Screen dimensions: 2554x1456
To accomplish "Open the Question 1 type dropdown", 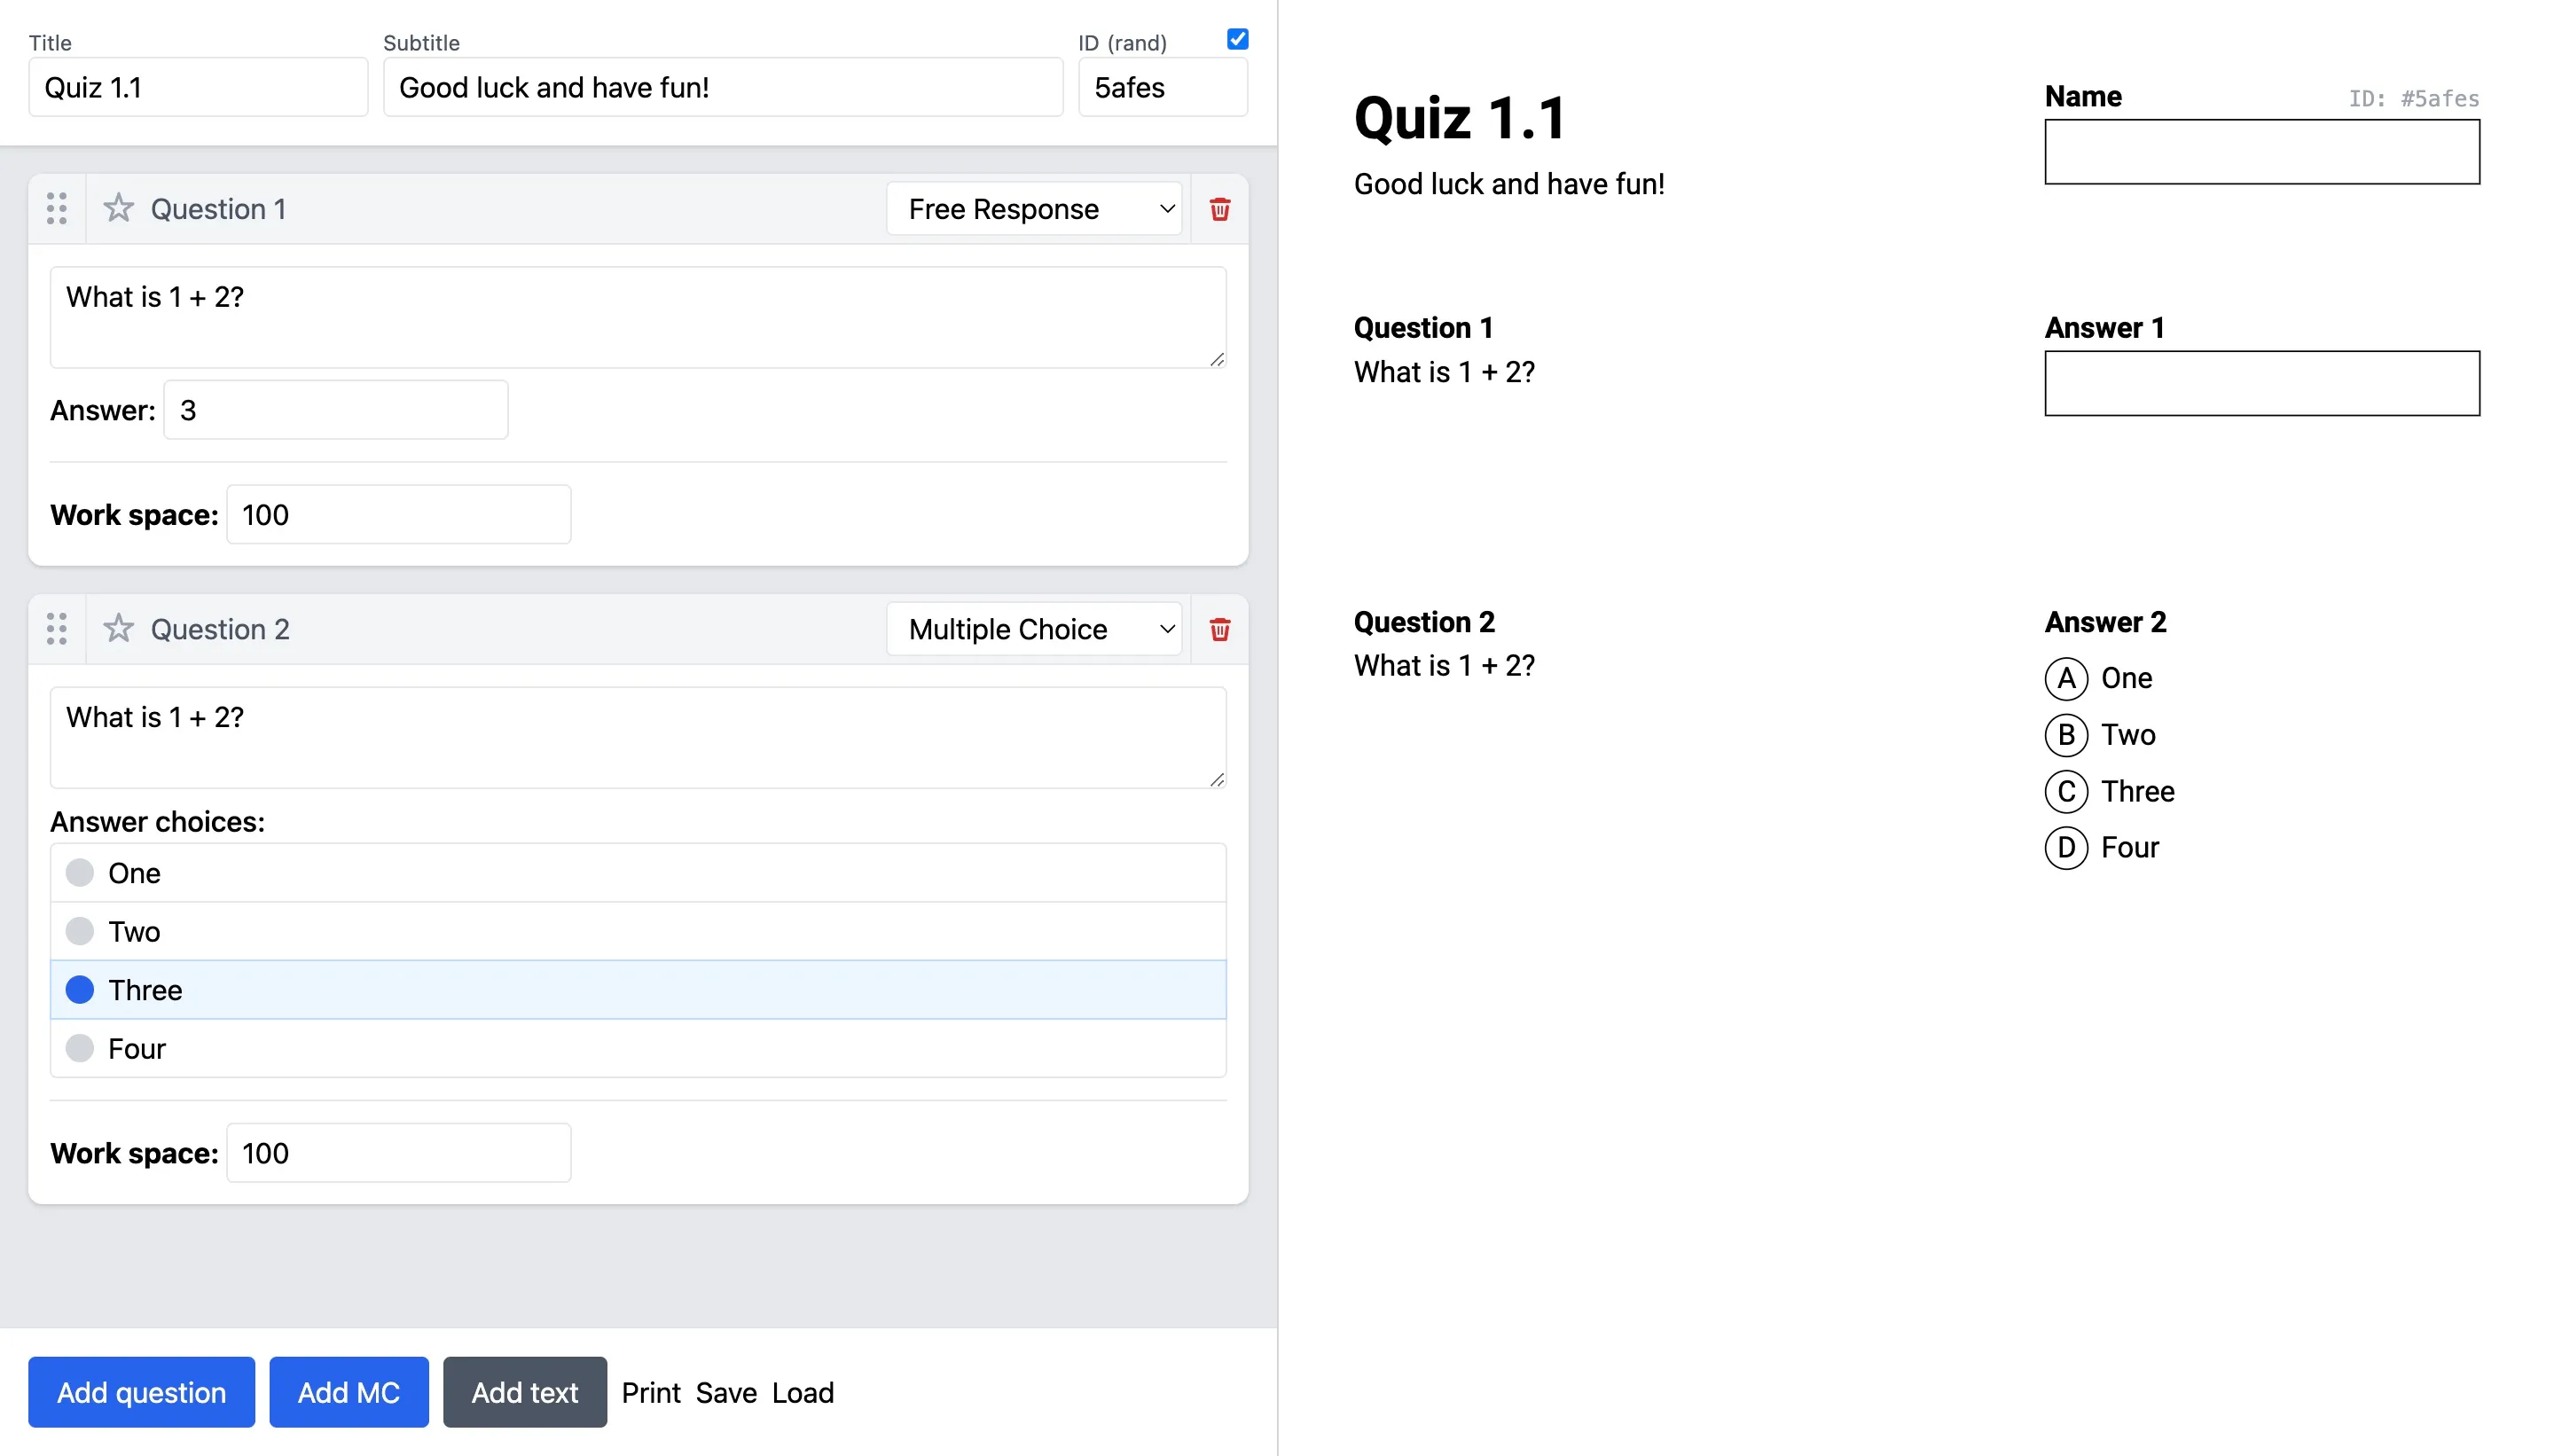I will click(1035, 208).
